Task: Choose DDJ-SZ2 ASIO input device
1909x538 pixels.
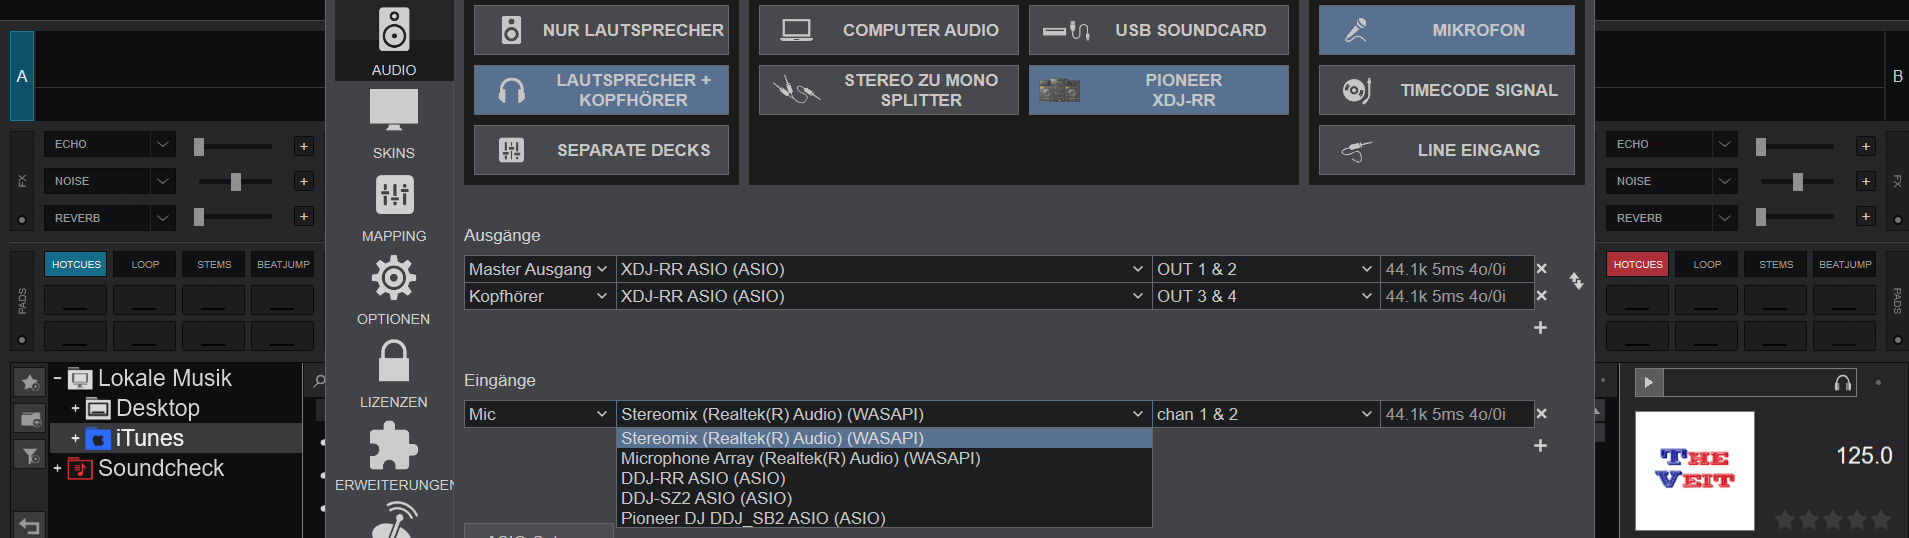Action: [706, 498]
